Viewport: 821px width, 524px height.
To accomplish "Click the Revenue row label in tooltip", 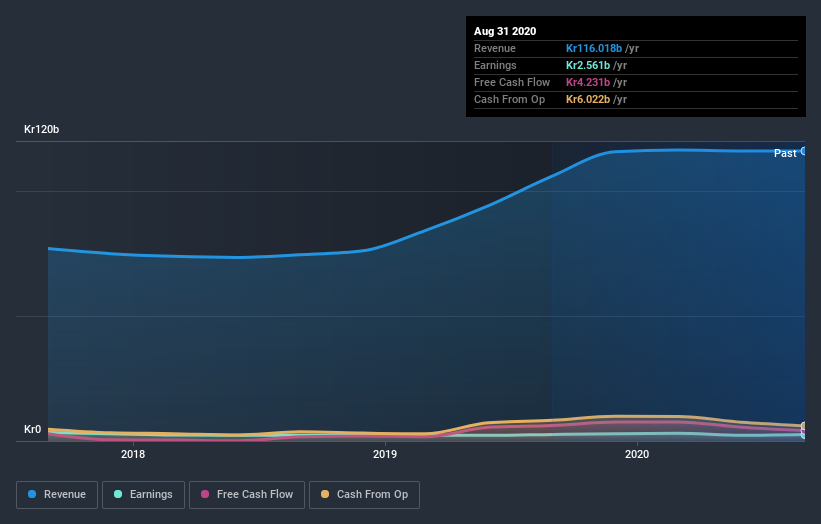I will point(495,48).
